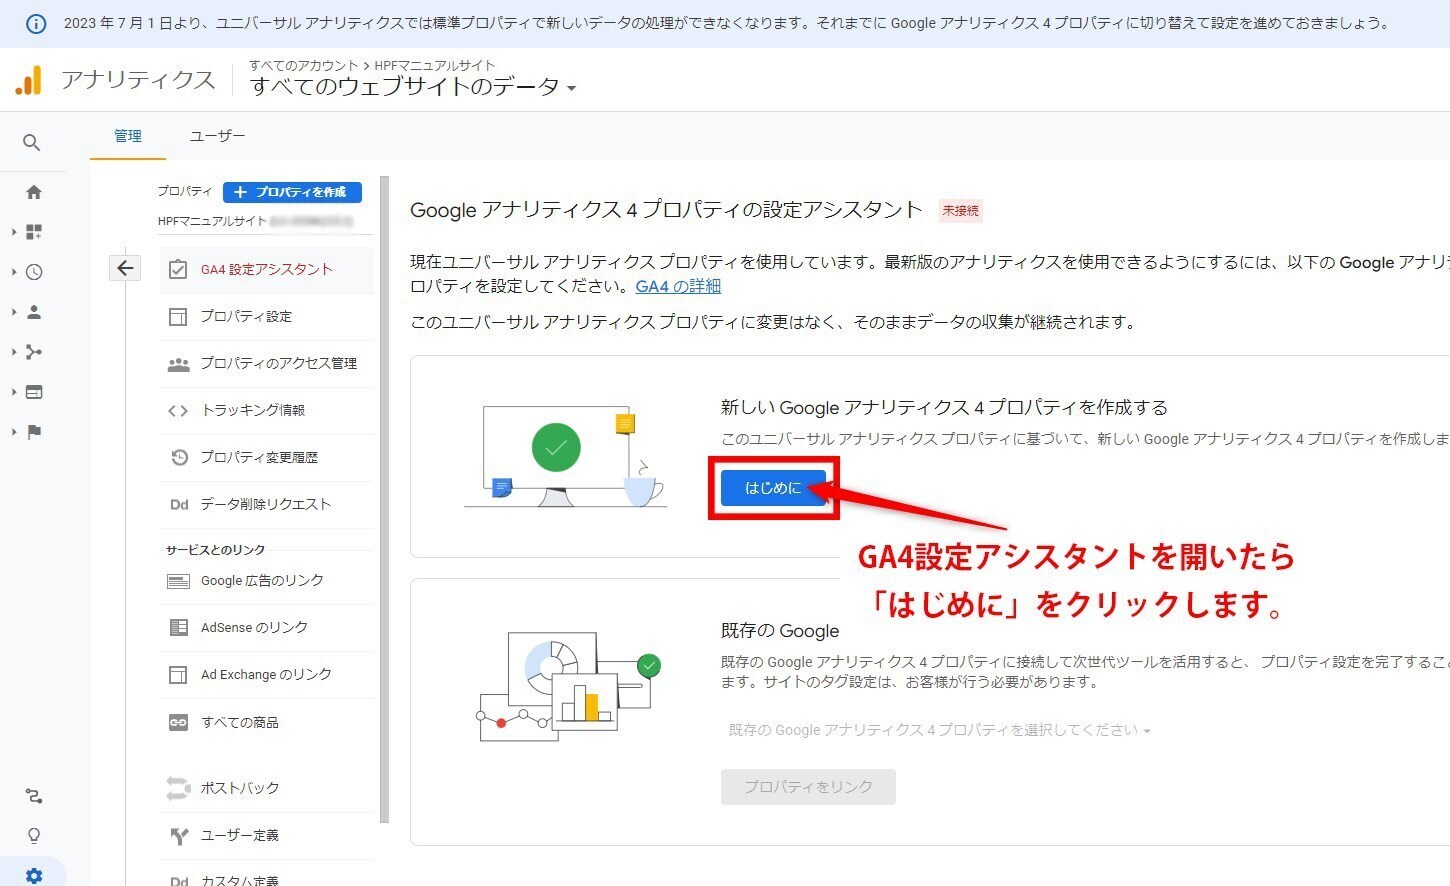Open the Conversions flag icon
The width and height of the screenshot is (1450, 886).
[34, 432]
